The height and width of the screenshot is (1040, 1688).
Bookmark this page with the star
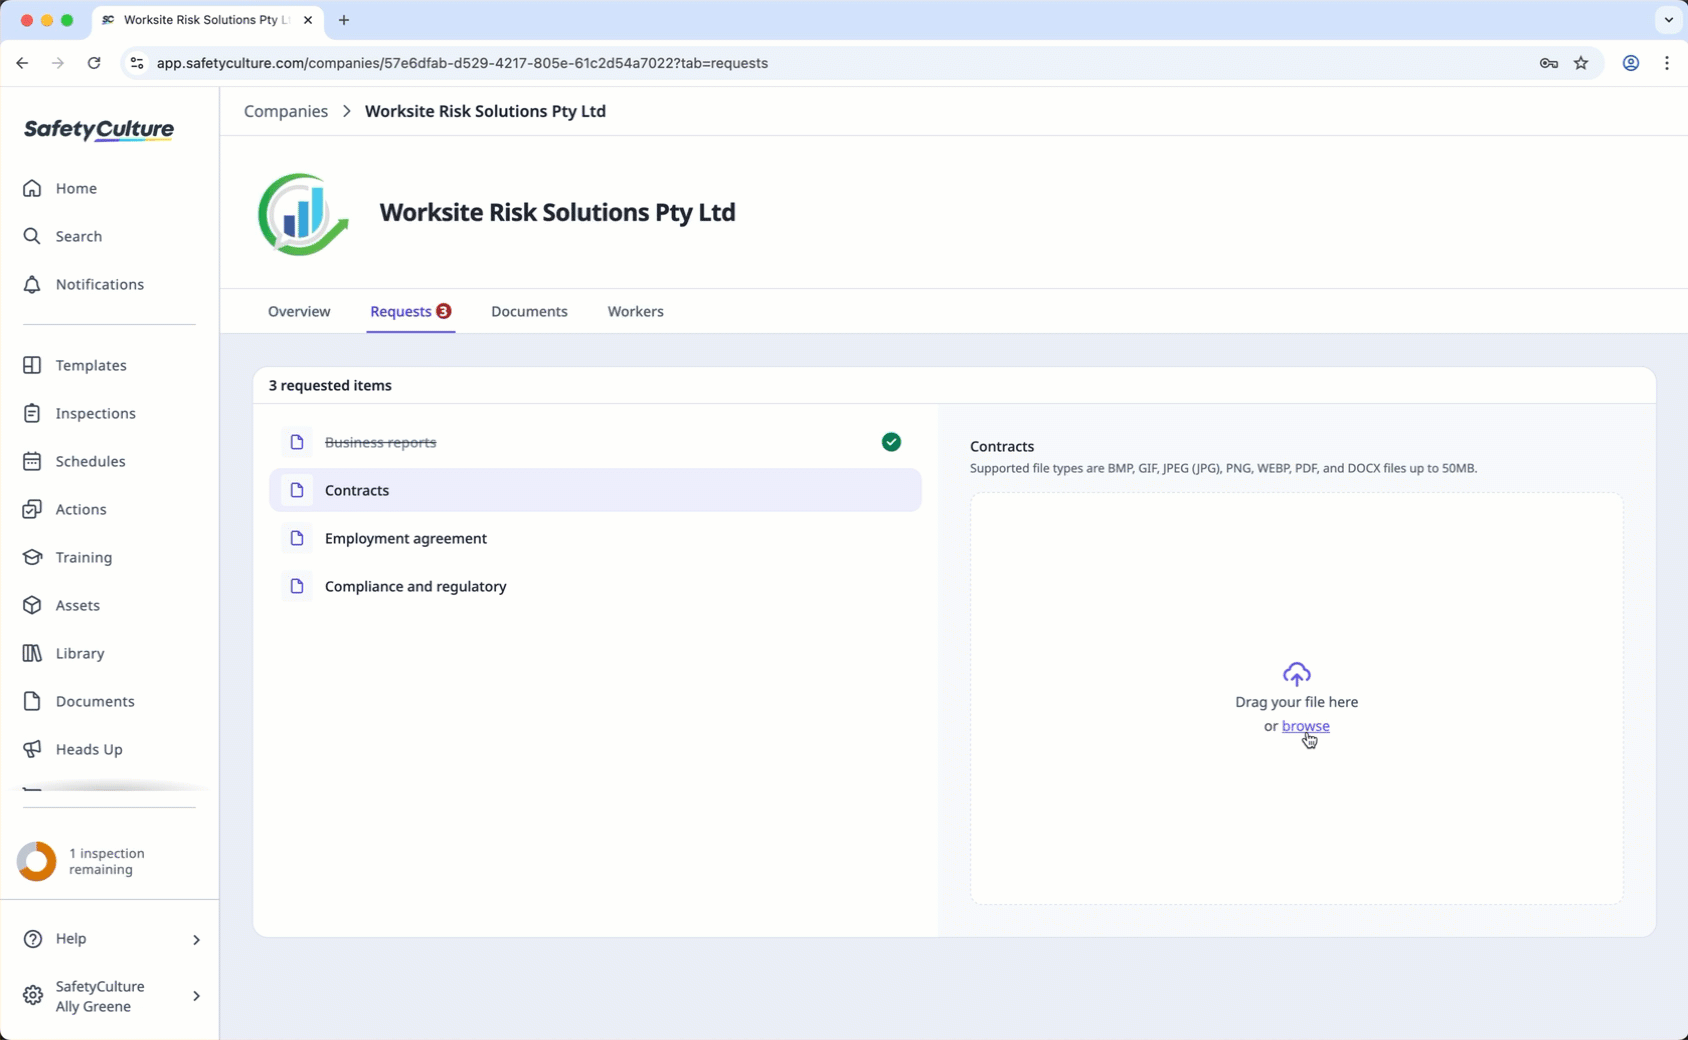(1581, 63)
